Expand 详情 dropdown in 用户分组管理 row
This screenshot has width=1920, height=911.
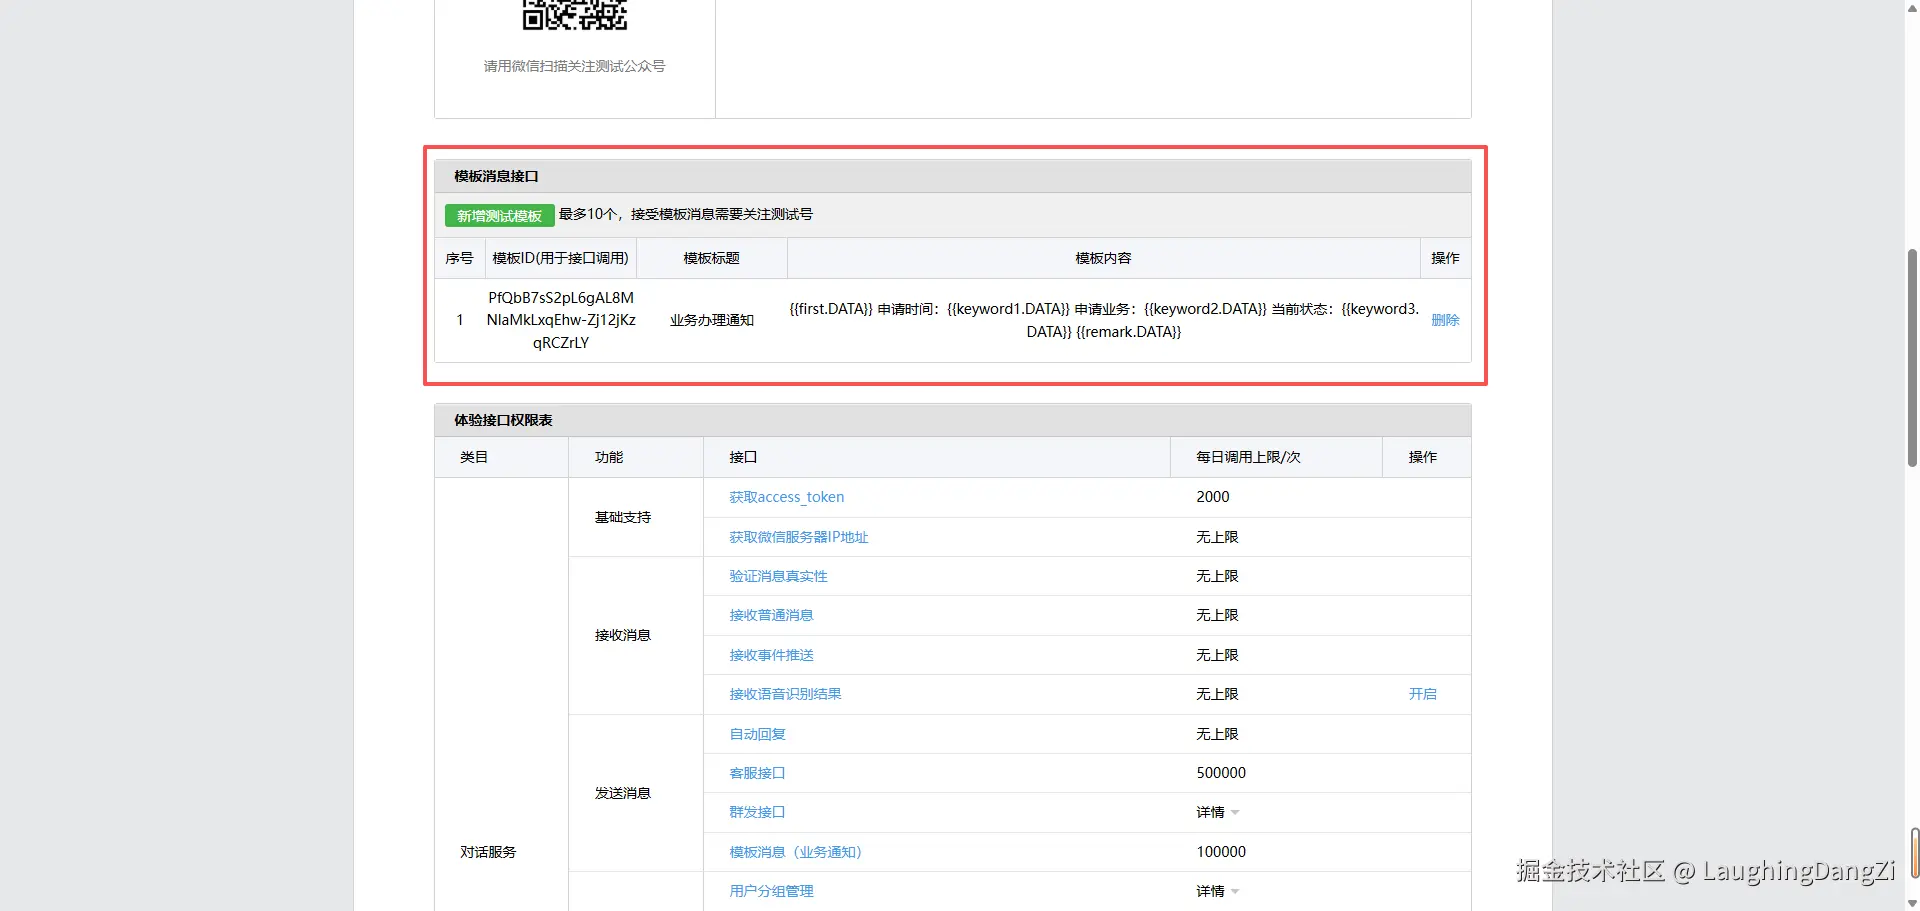tap(1217, 891)
